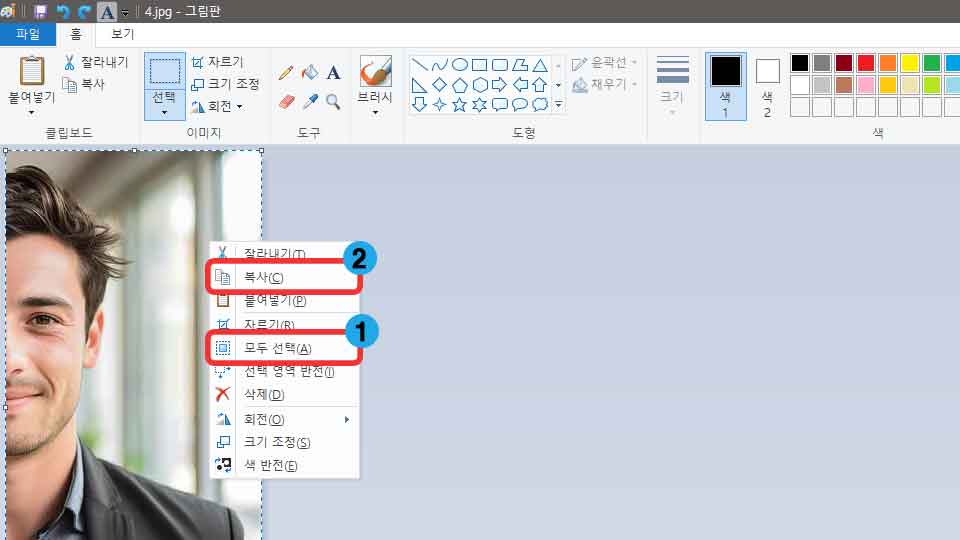Switch to the 홈 tab
Screen dimensions: 960x540
click(75, 34)
